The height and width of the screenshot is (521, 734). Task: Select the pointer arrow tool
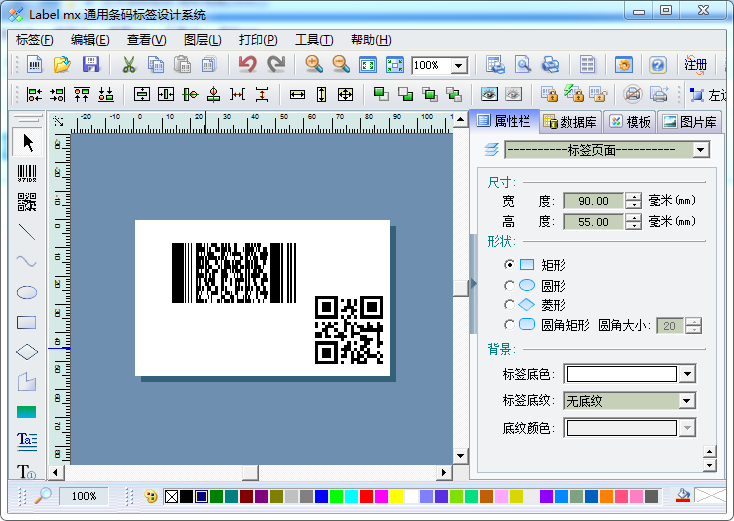pyautogui.click(x=27, y=143)
